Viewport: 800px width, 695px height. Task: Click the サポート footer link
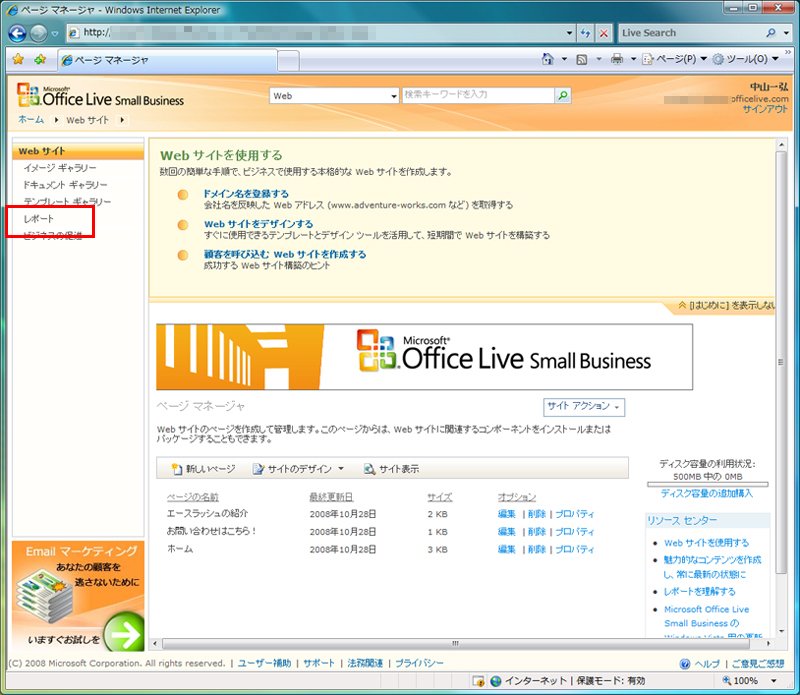[x=319, y=663]
